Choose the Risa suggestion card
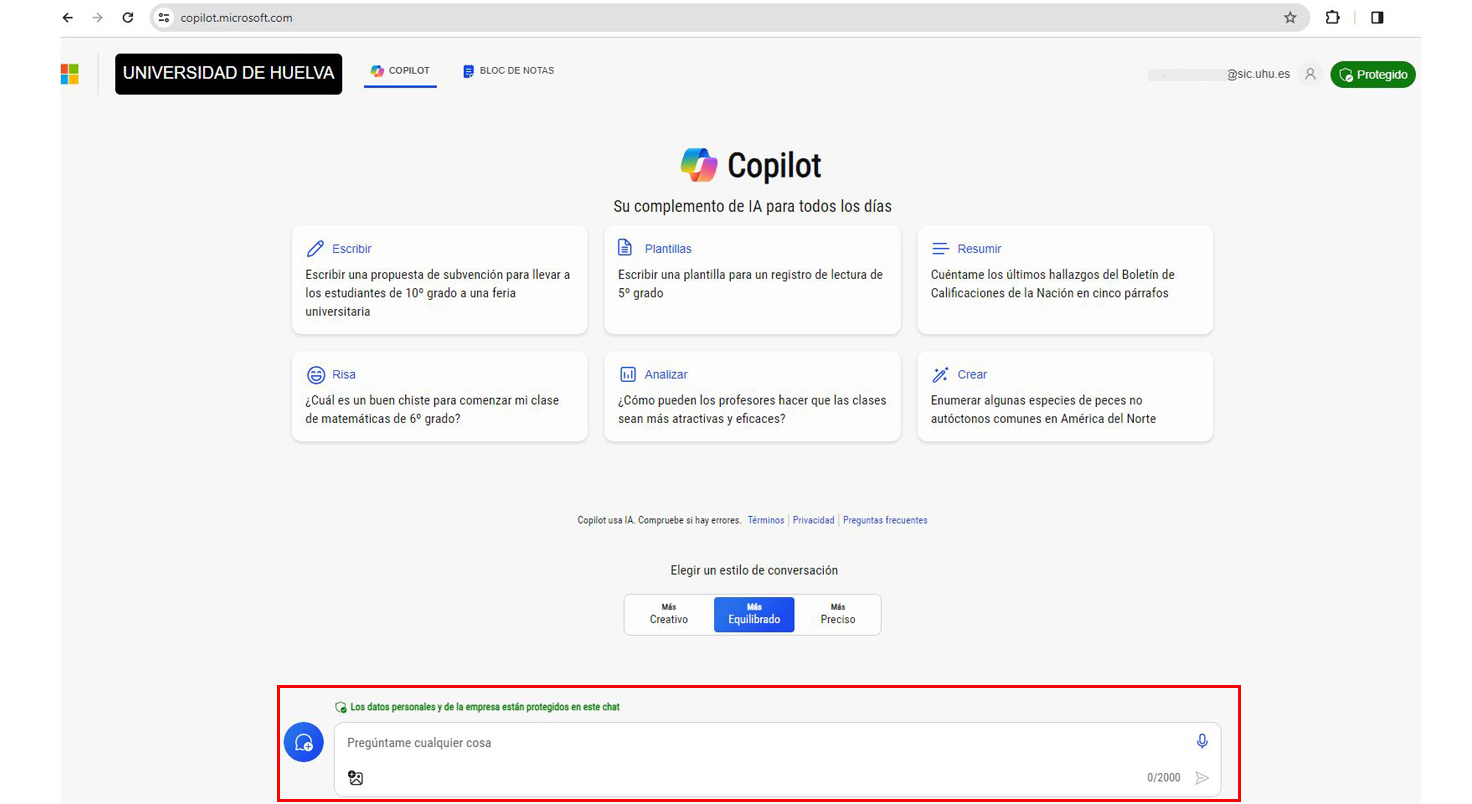 point(439,396)
